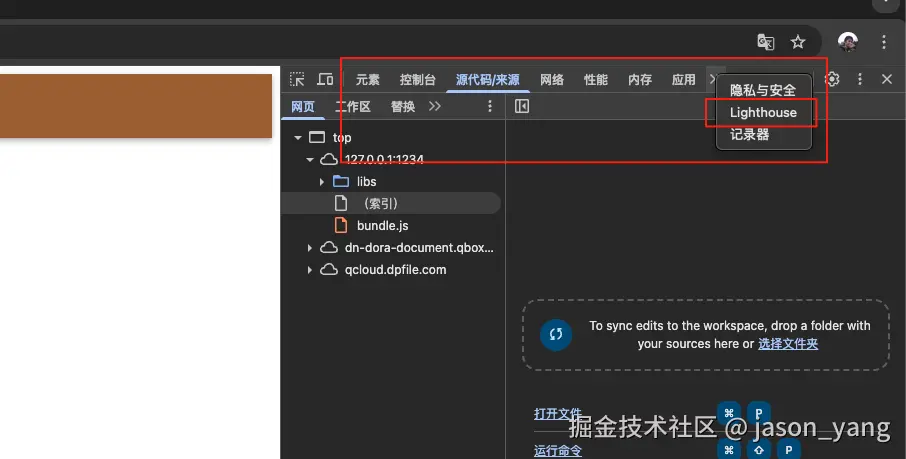Click the workspace sync round icon
The width and height of the screenshot is (906, 459).
(x=556, y=334)
